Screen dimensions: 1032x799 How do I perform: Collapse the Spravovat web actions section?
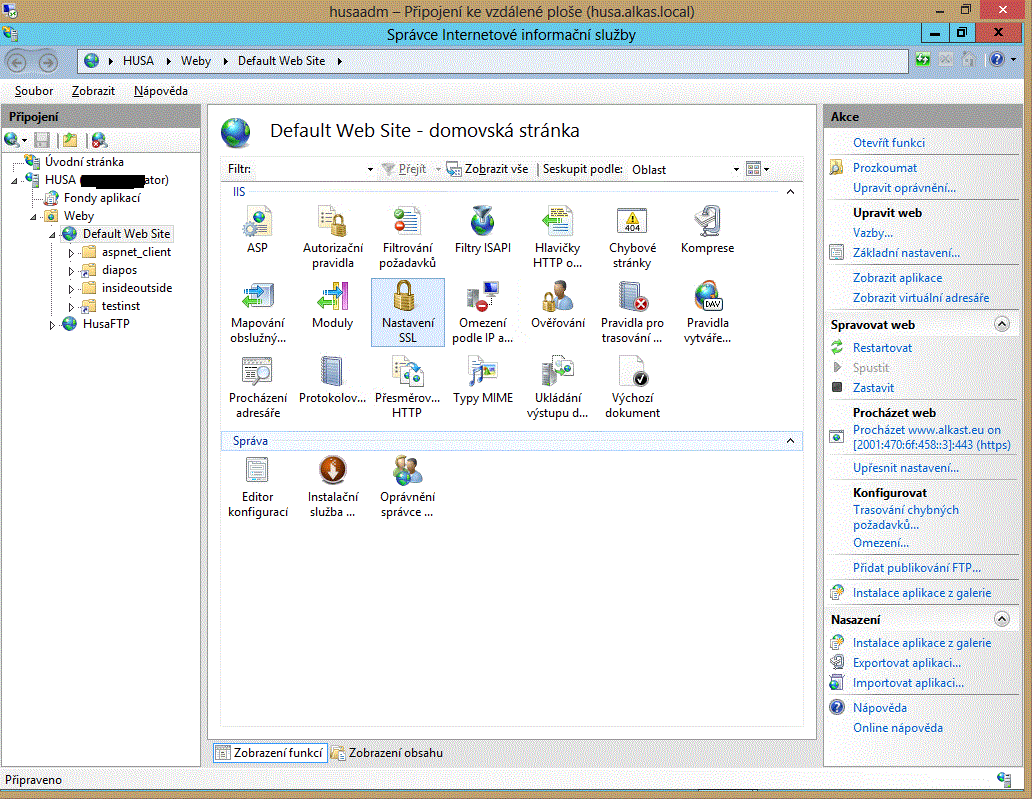pos(1001,325)
